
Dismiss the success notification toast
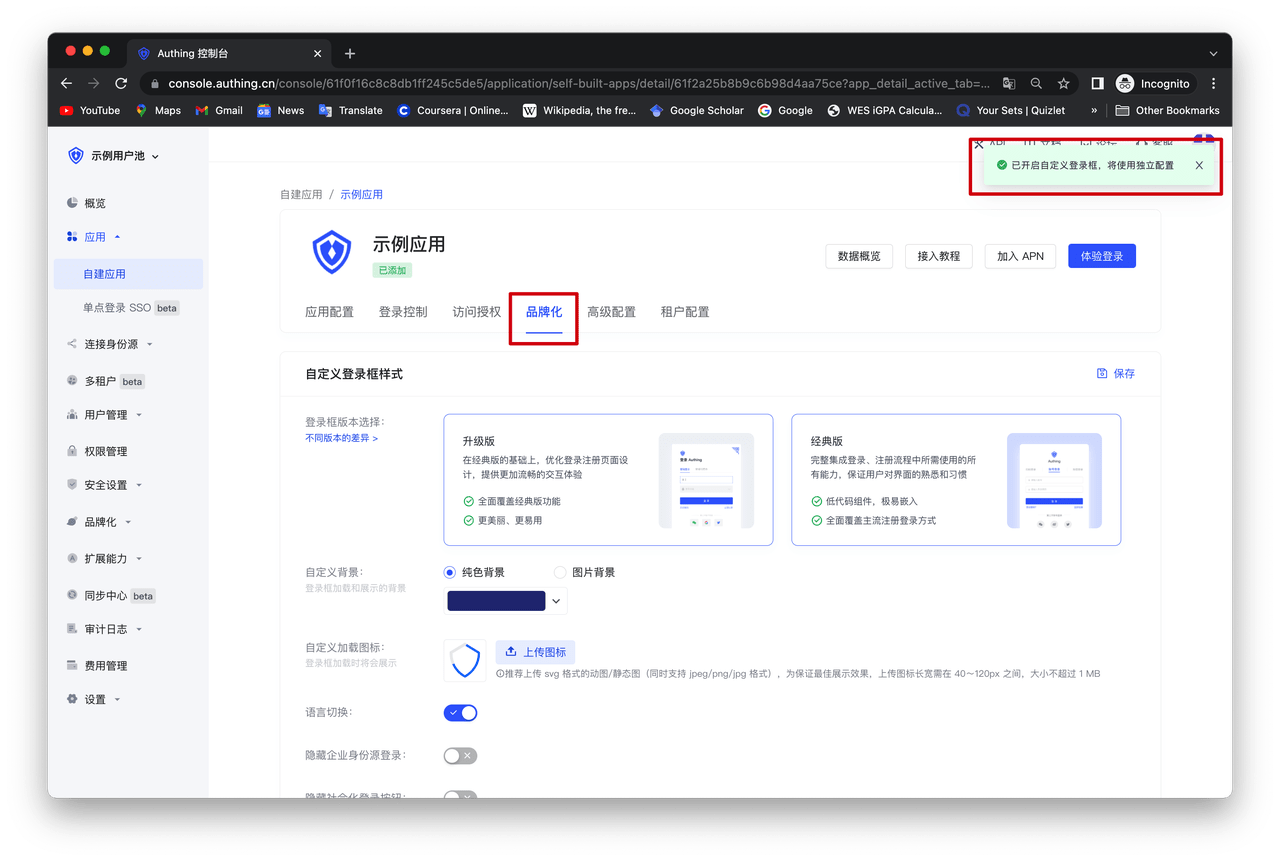1199,165
